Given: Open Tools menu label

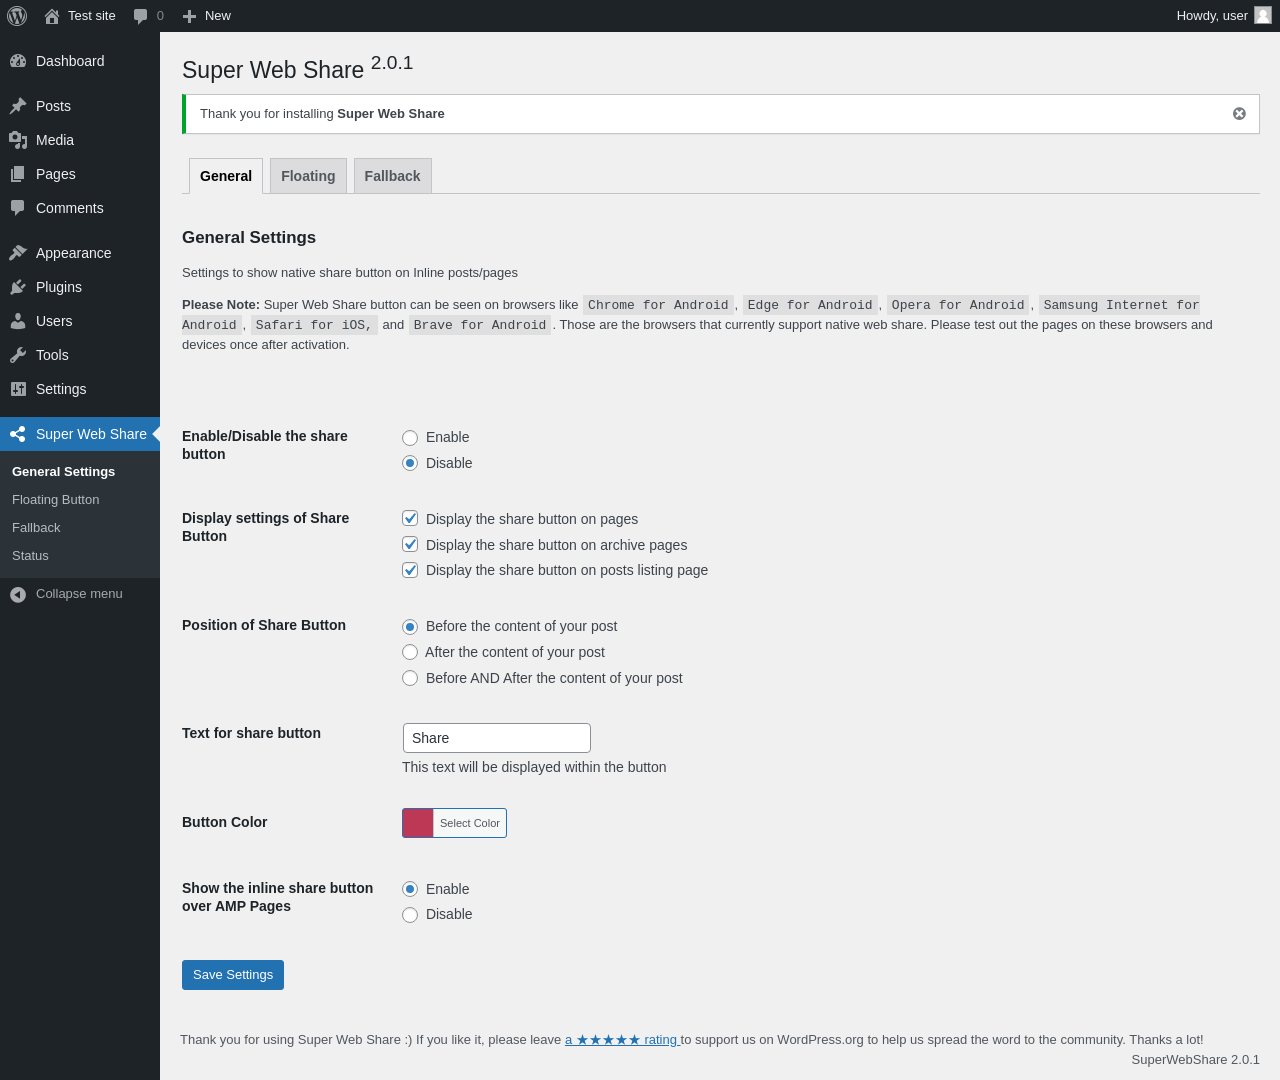Looking at the screenshot, I should coord(52,355).
